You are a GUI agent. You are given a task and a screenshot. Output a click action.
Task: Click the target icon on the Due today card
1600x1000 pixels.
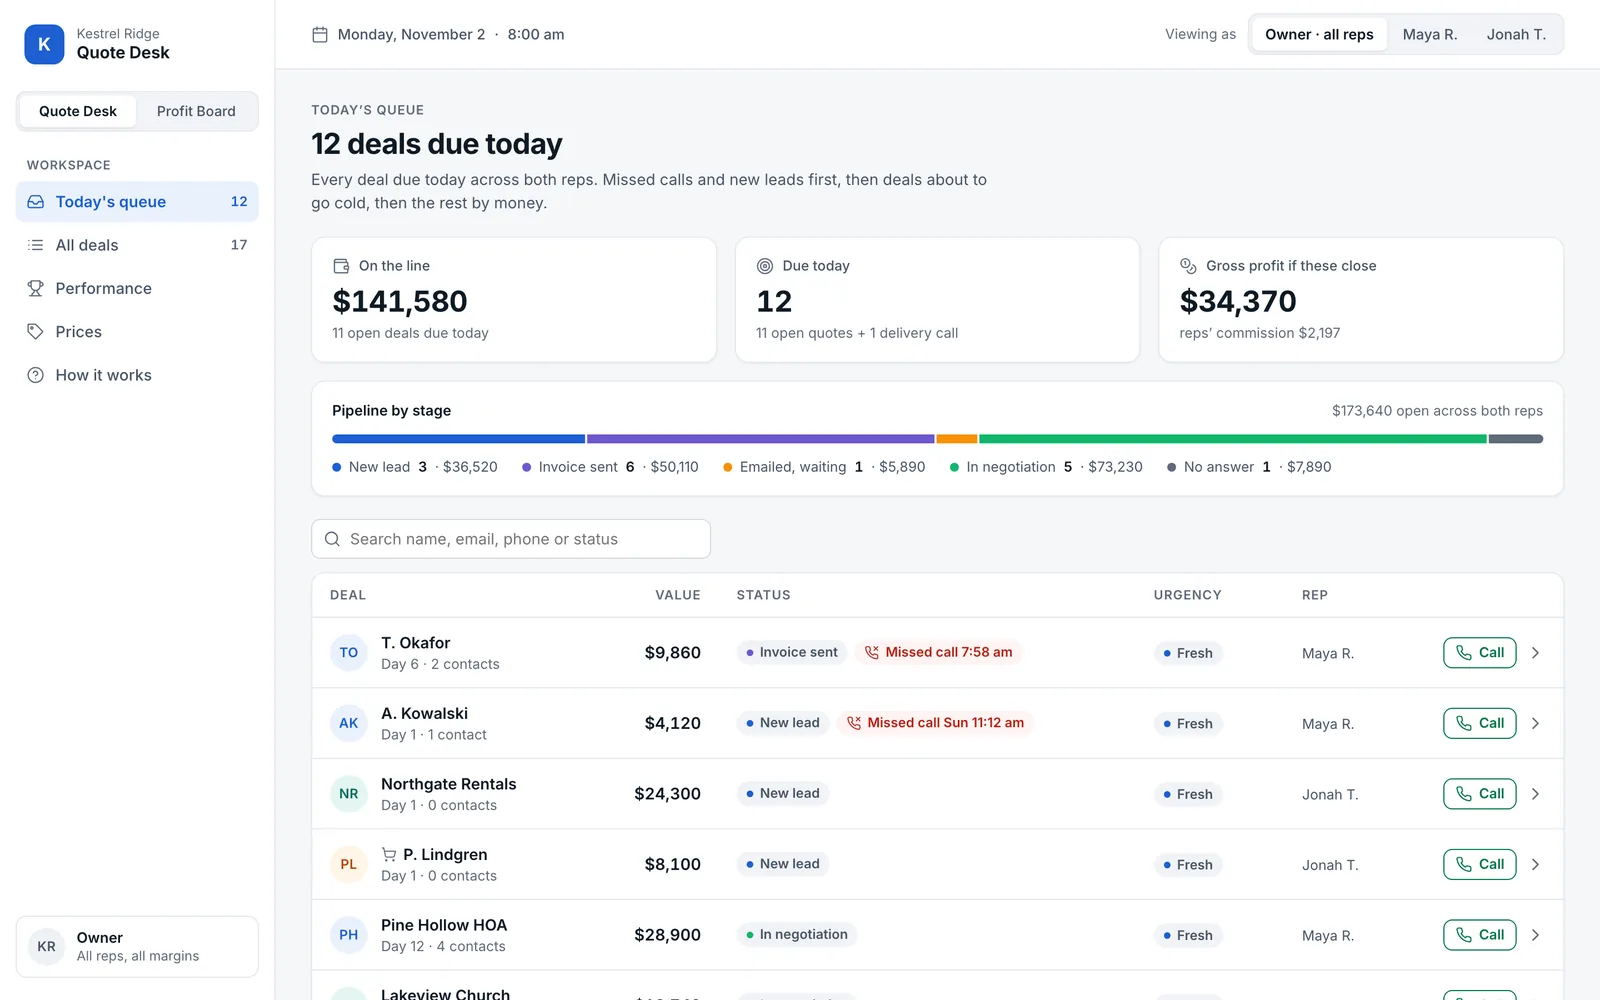coord(765,266)
